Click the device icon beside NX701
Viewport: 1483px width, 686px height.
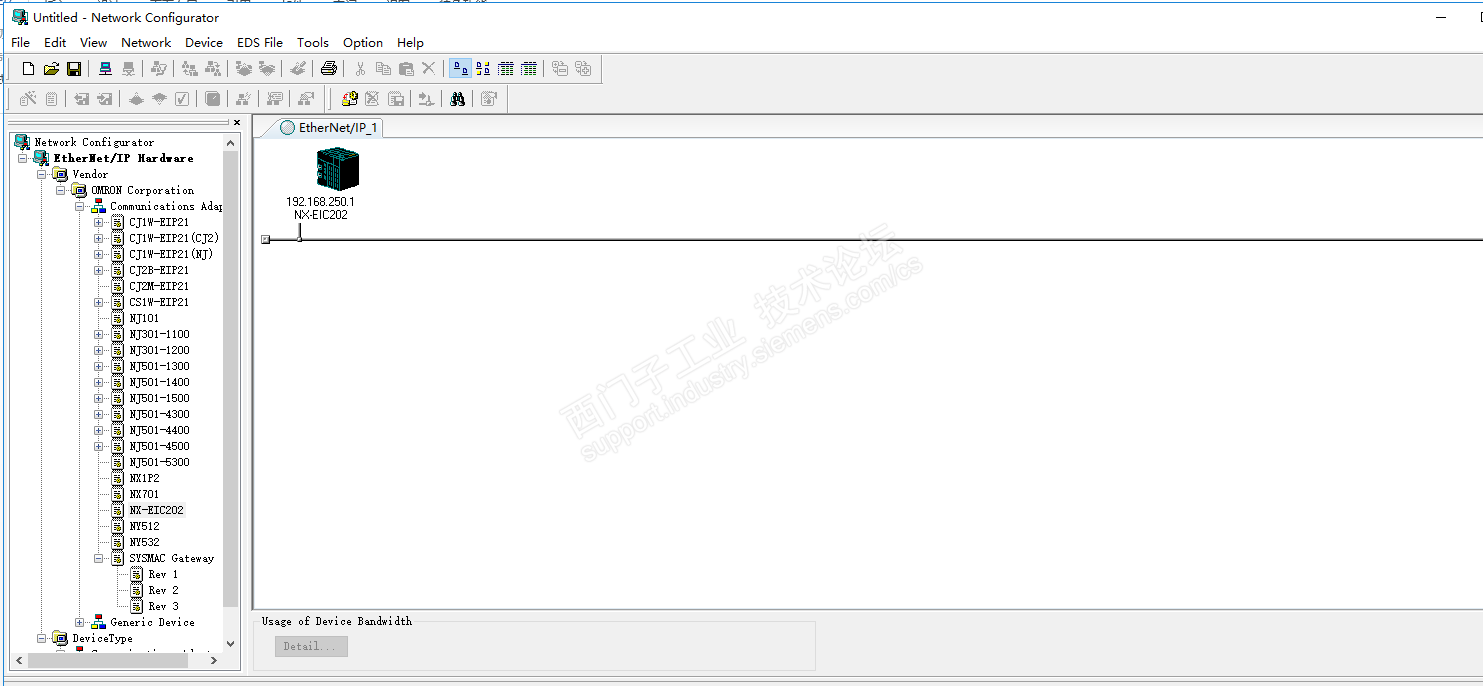118,494
